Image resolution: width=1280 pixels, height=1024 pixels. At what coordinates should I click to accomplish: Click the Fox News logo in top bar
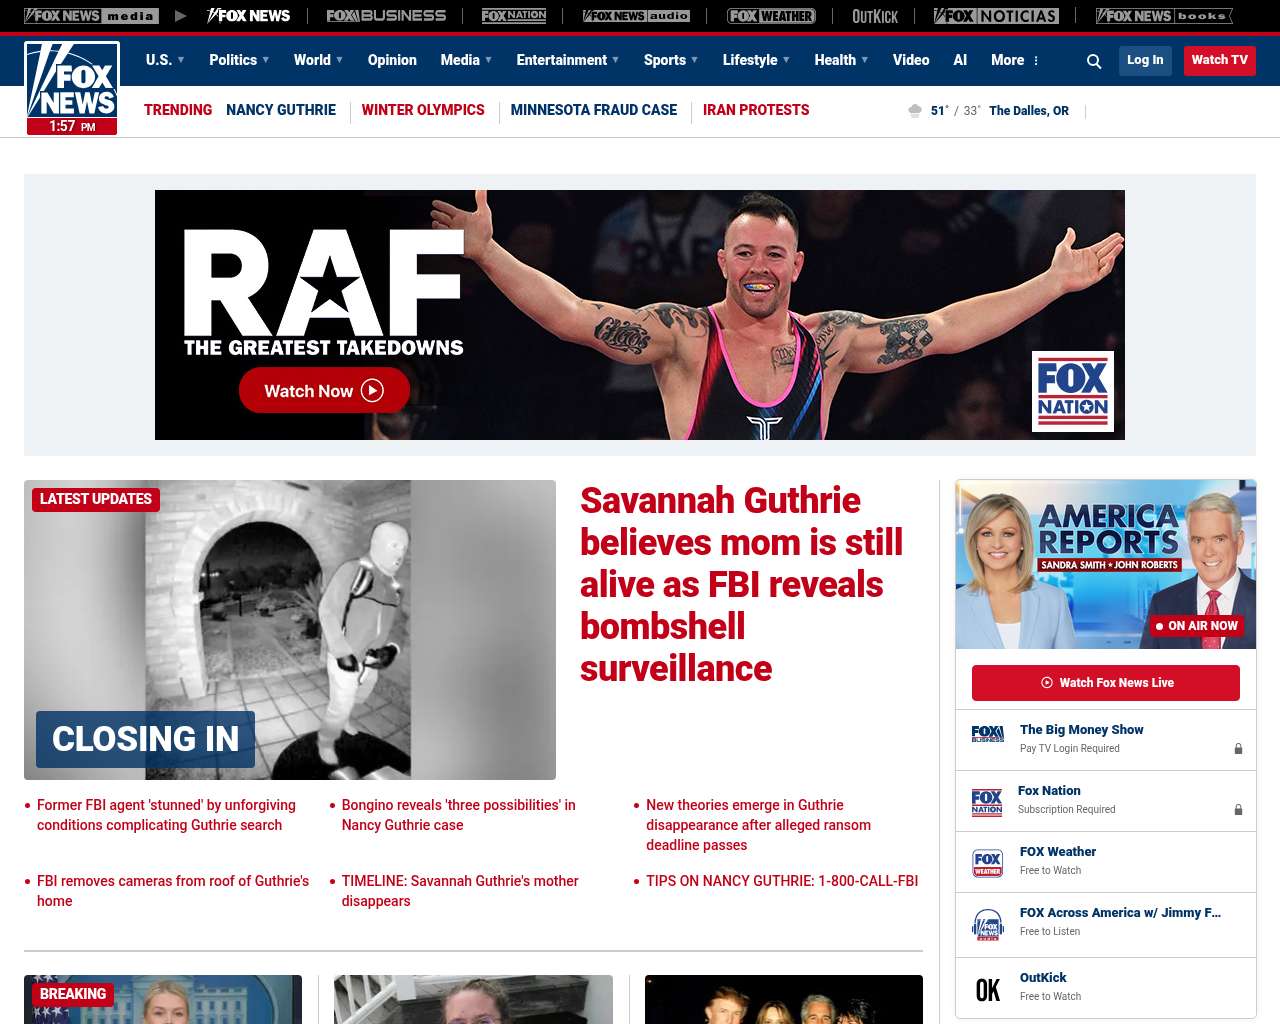[248, 16]
